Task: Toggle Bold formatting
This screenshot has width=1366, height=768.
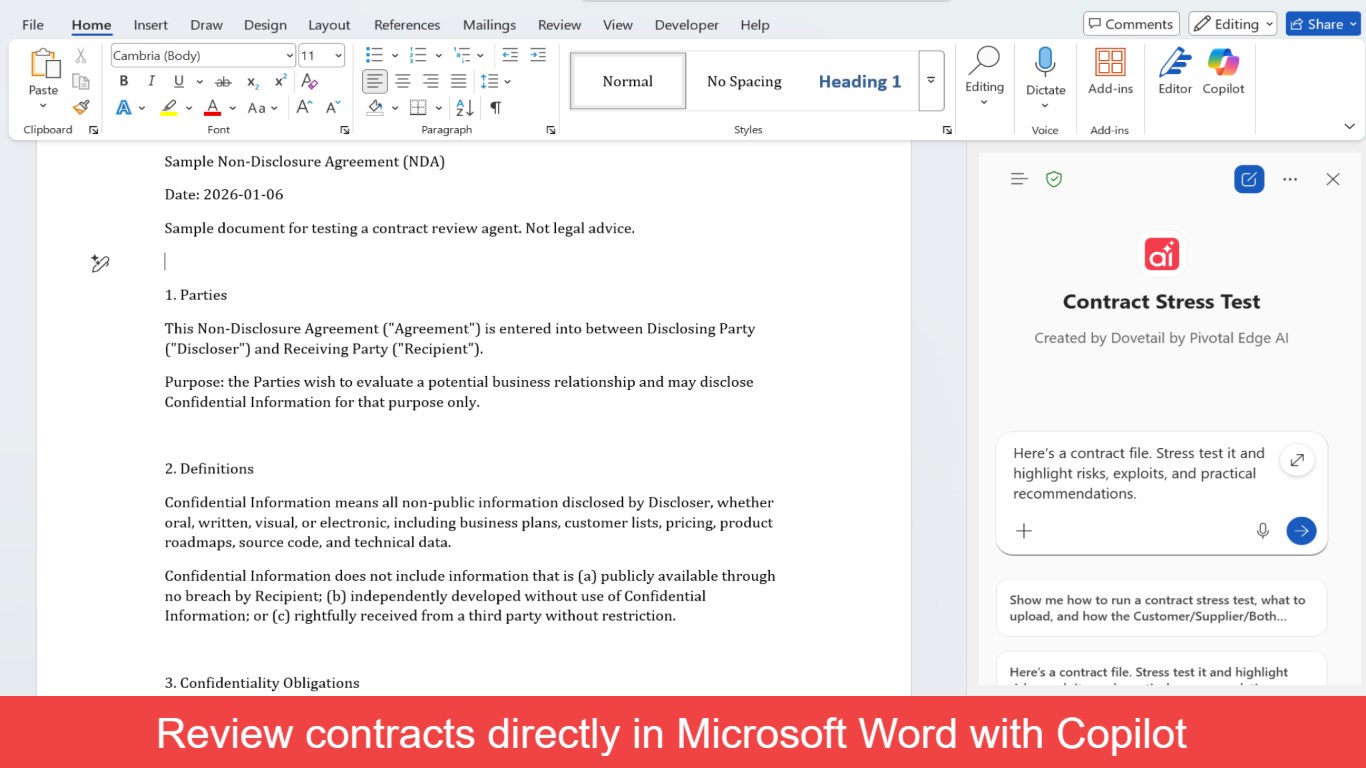Action: click(x=124, y=81)
